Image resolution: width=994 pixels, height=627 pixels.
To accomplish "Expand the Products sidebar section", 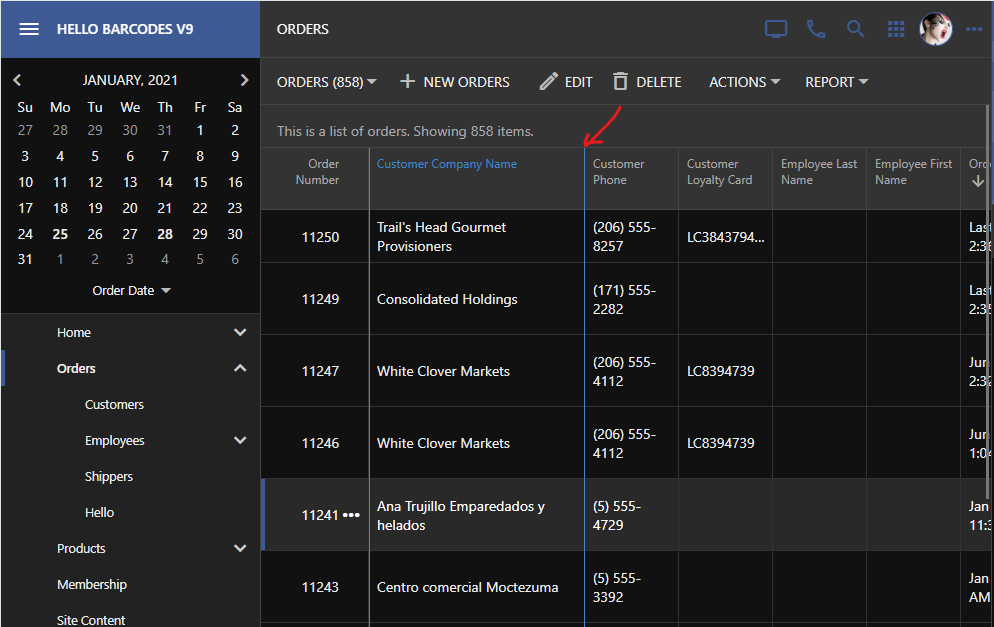I will (x=240, y=548).
